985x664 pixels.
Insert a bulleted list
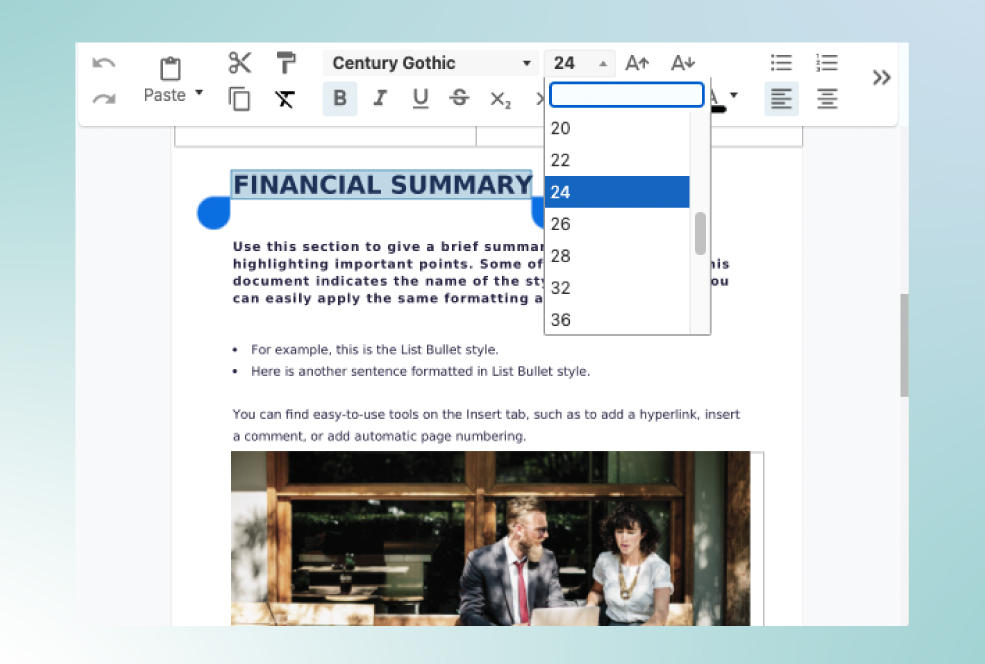pos(781,63)
